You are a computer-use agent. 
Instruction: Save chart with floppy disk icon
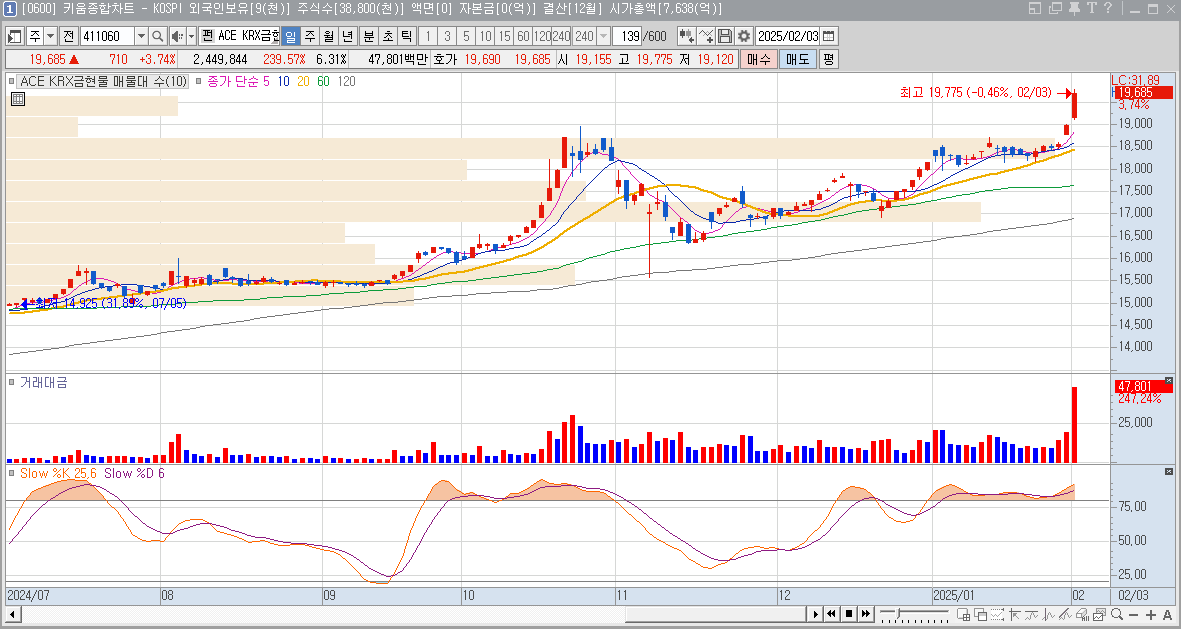click(x=725, y=36)
